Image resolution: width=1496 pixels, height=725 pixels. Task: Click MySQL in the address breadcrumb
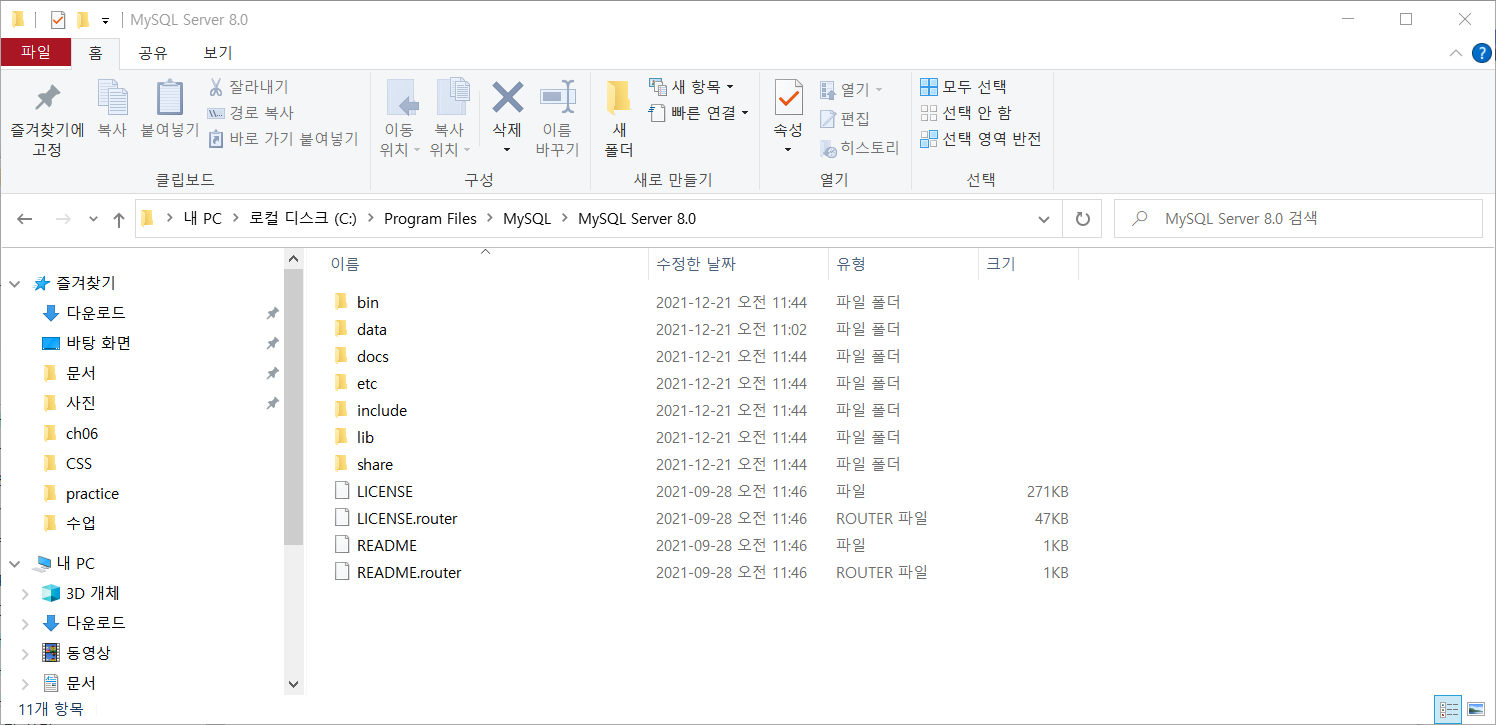tap(527, 219)
